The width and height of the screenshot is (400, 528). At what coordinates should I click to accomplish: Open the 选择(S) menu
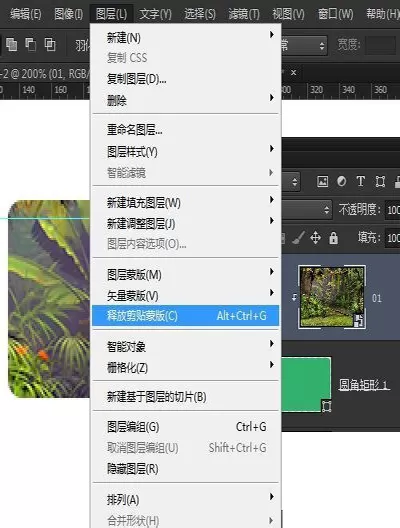pyautogui.click(x=200, y=14)
